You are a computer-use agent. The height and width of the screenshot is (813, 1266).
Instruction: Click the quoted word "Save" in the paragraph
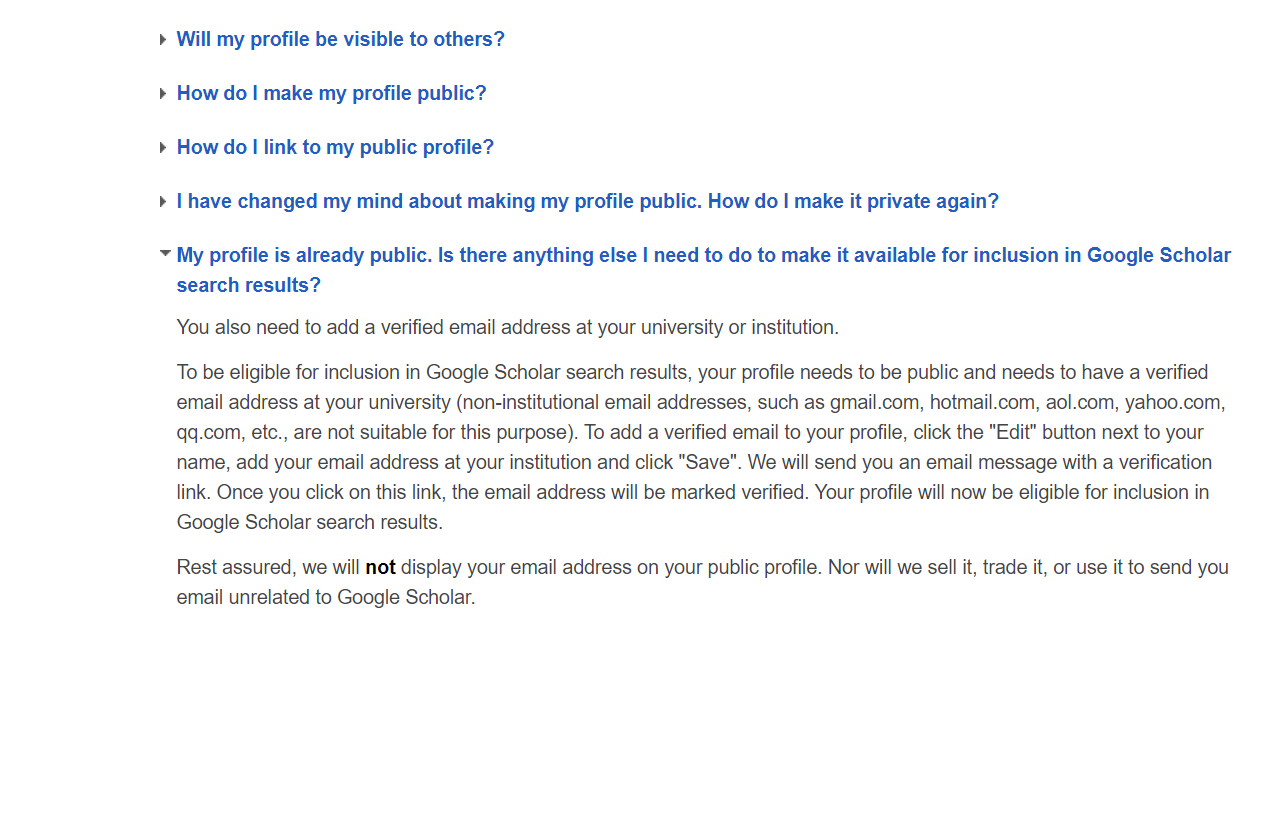(x=708, y=463)
